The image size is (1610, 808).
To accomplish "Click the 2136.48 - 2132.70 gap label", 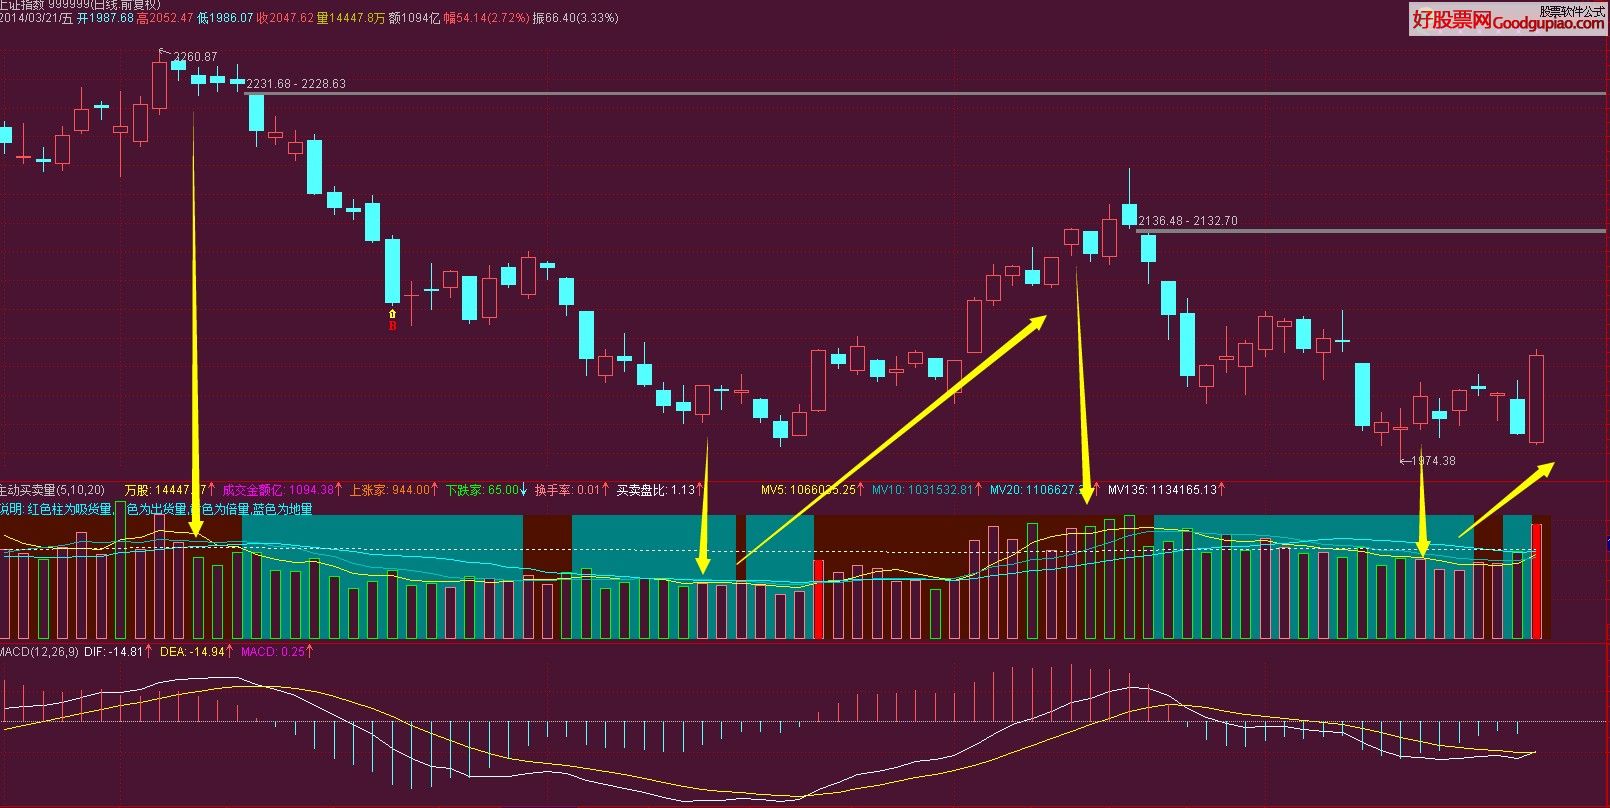I will [x=1188, y=221].
